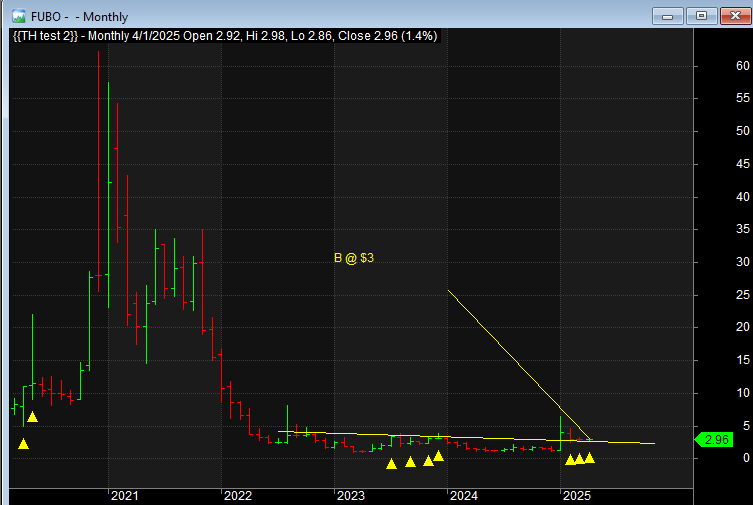Click the 'FUBO - - Monthly' window title

point(79,17)
